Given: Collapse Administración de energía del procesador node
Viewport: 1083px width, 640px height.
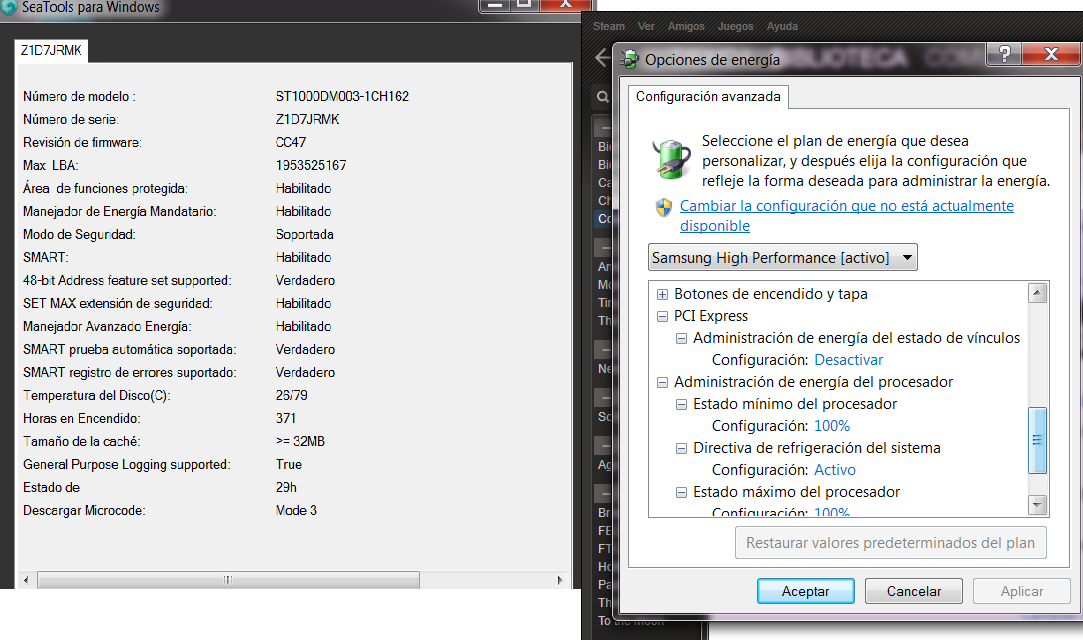Looking at the screenshot, I should pyautogui.click(x=662, y=382).
